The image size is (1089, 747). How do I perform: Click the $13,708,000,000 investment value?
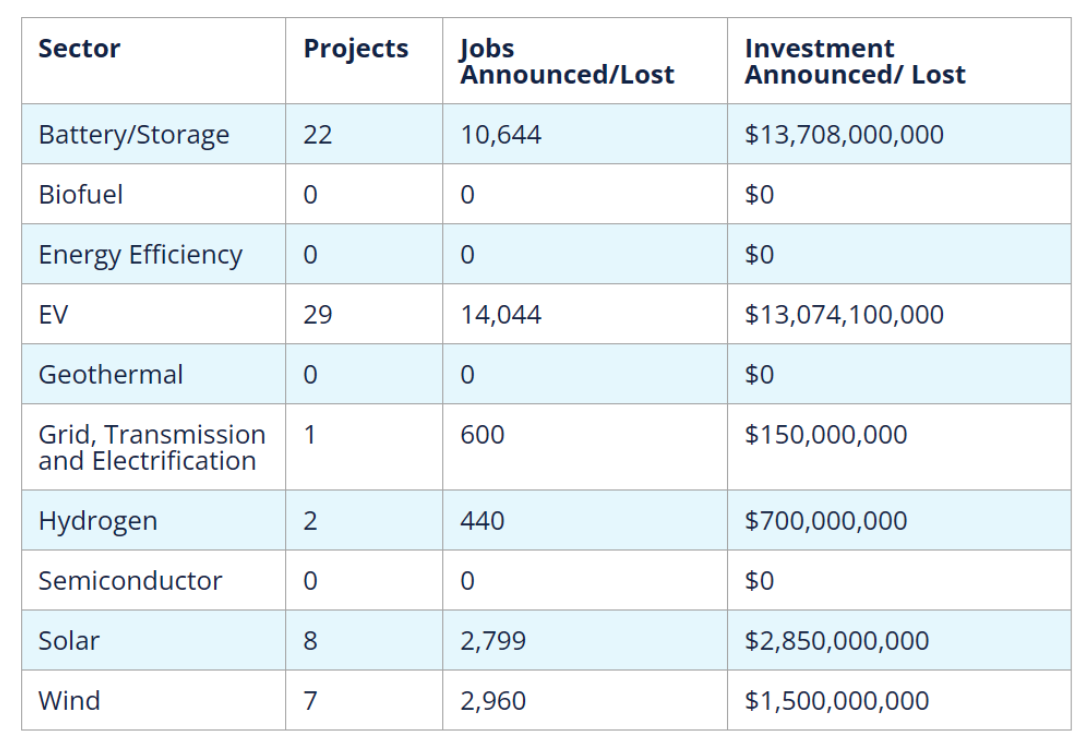coord(844,135)
